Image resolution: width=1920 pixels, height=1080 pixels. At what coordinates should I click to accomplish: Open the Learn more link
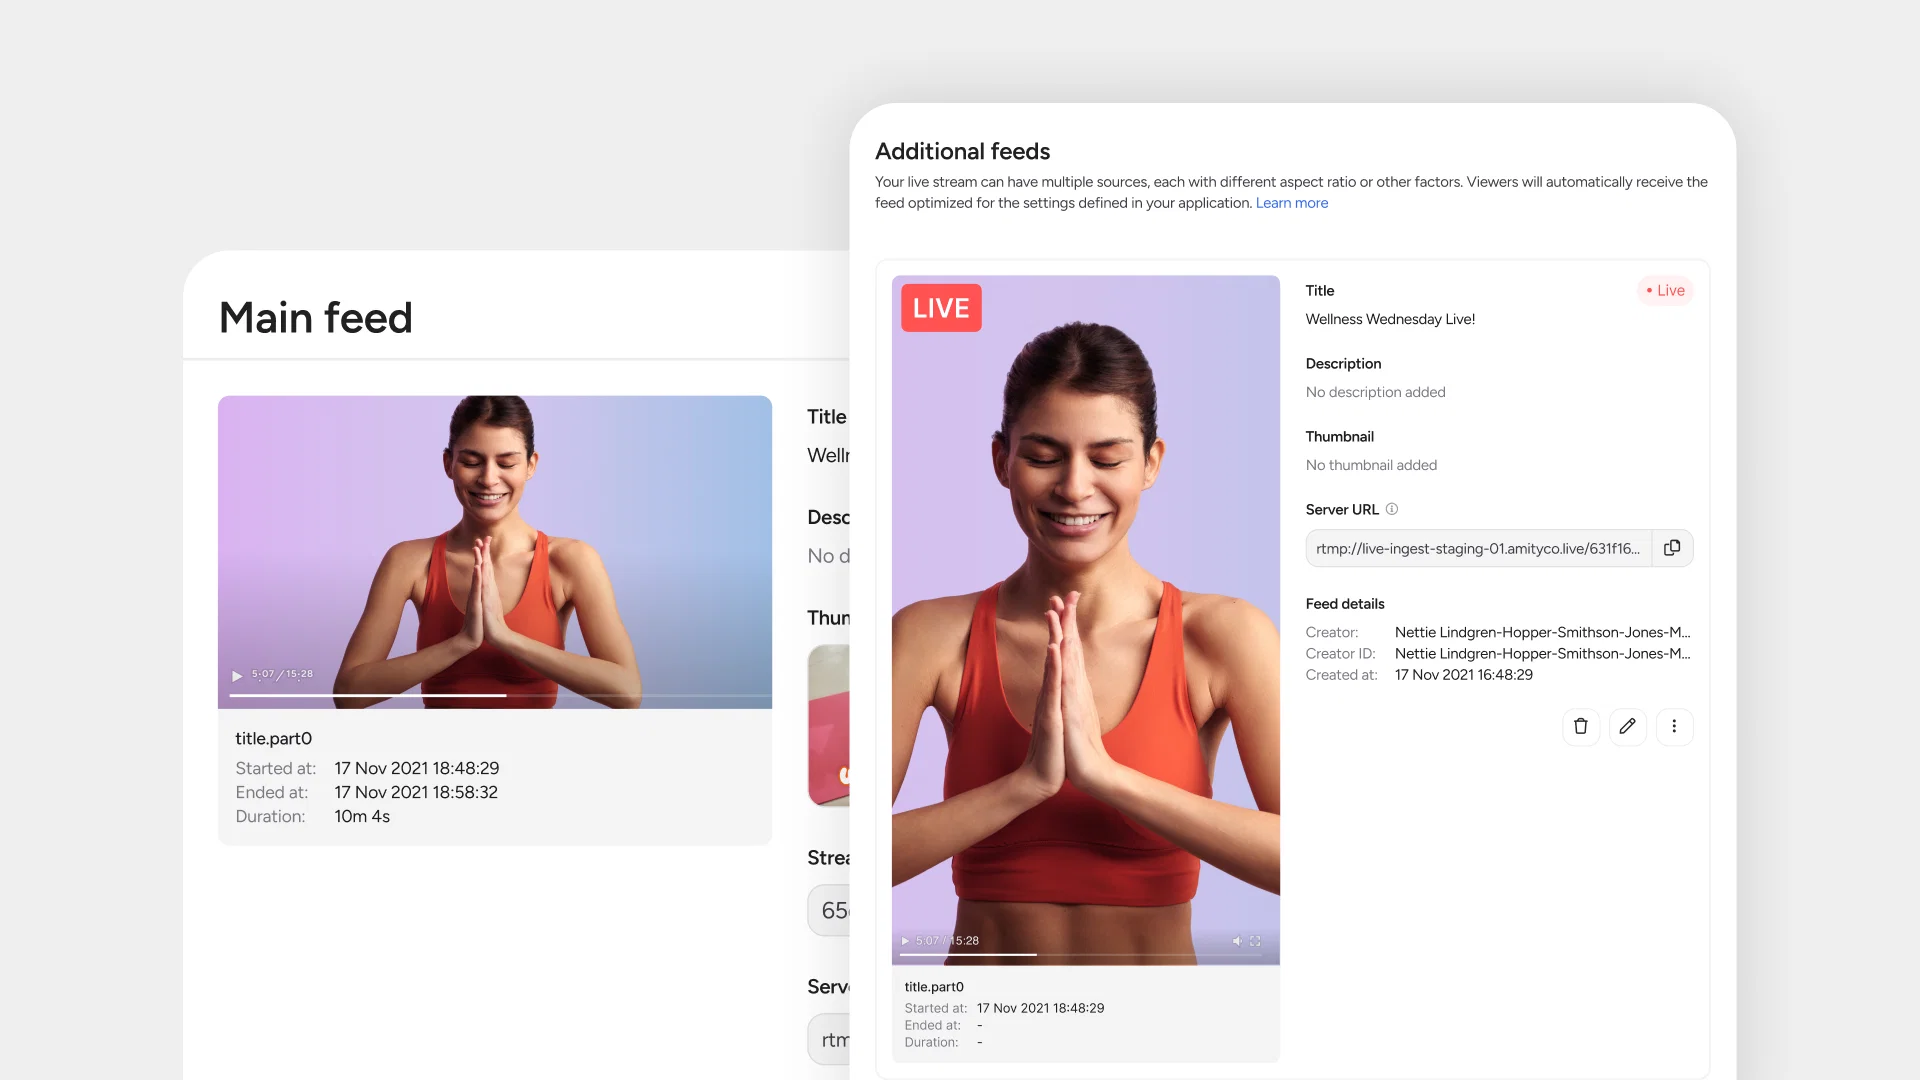[x=1291, y=203]
